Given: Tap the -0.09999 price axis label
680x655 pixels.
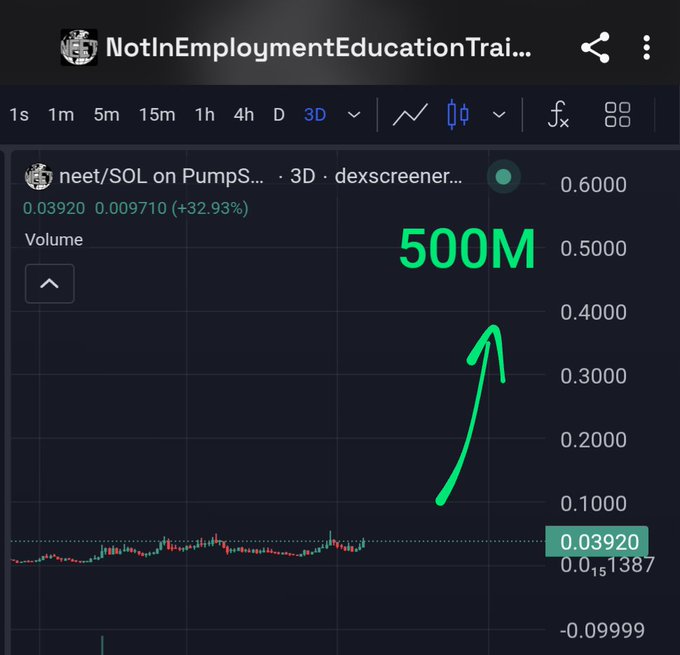Looking at the screenshot, I should click(x=602, y=630).
